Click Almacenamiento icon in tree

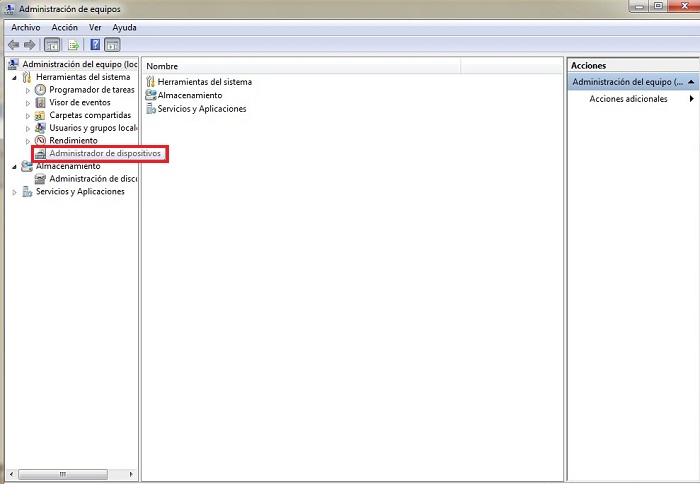pos(27,166)
